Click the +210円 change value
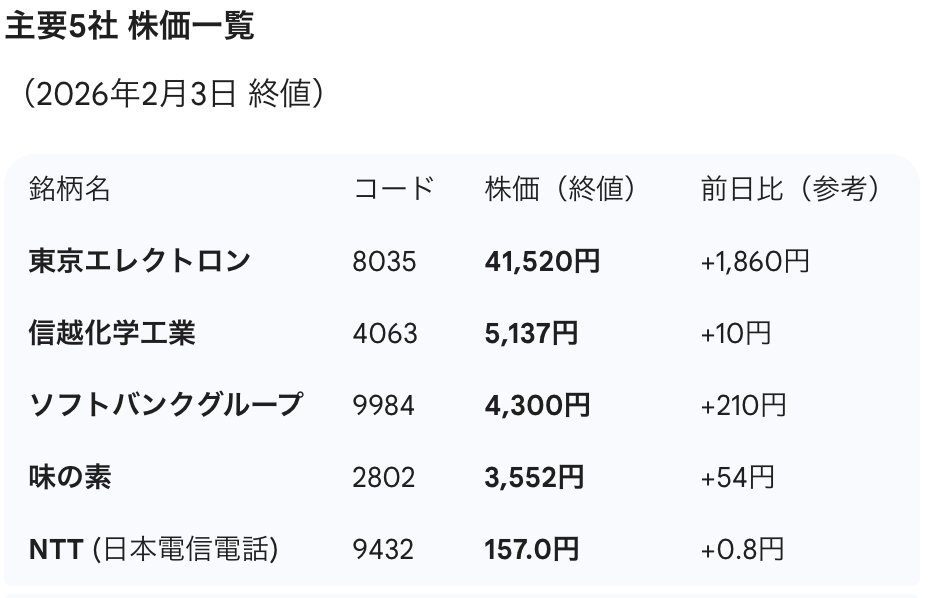The height and width of the screenshot is (598, 952). [743, 405]
